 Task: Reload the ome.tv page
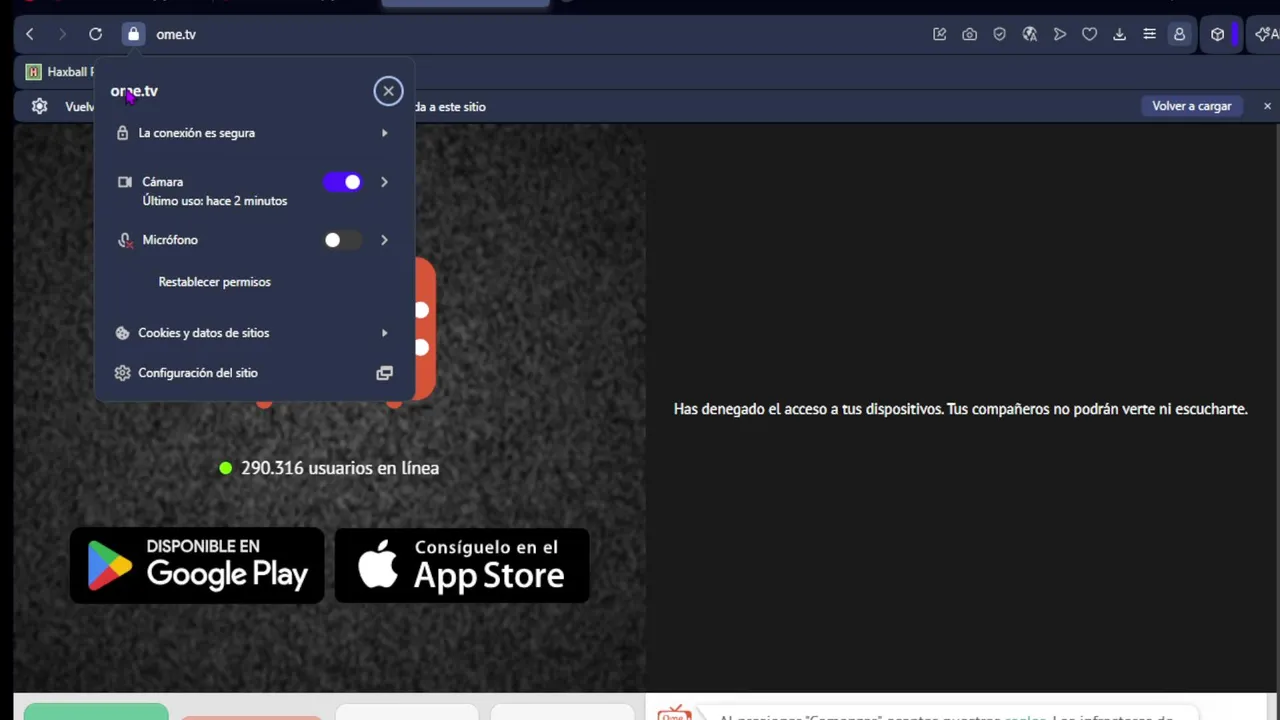pyautogui.click(x=95, y=34)
